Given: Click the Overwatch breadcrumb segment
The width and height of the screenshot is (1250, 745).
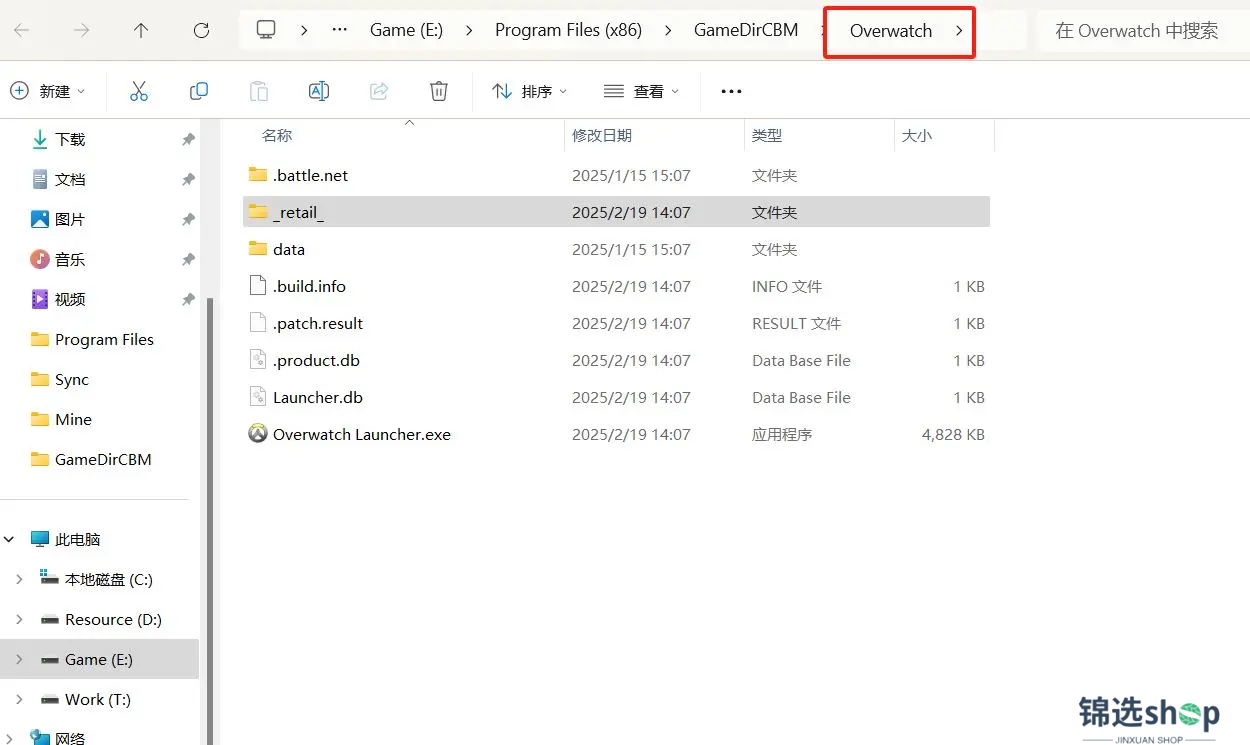Looking at the screenshot, I should 891,31.
